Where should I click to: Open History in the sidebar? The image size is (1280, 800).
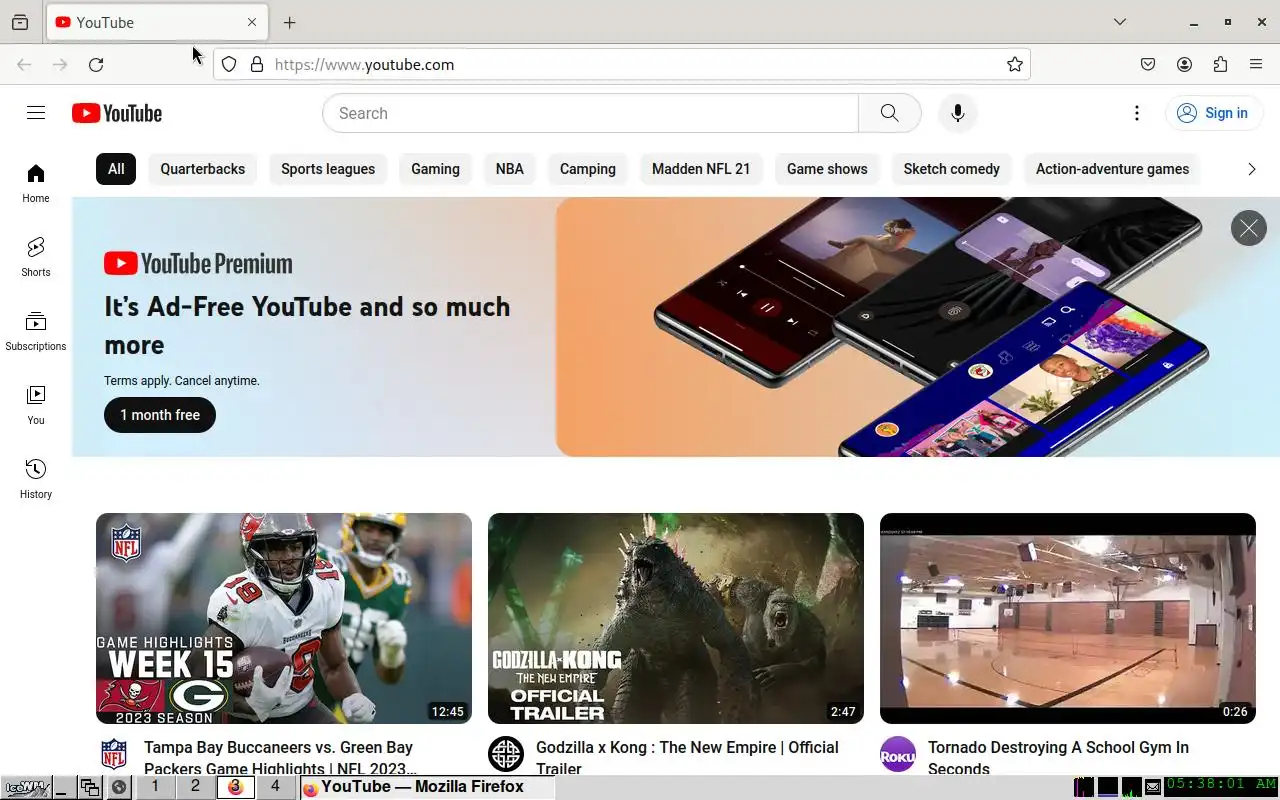pos(36,479)
